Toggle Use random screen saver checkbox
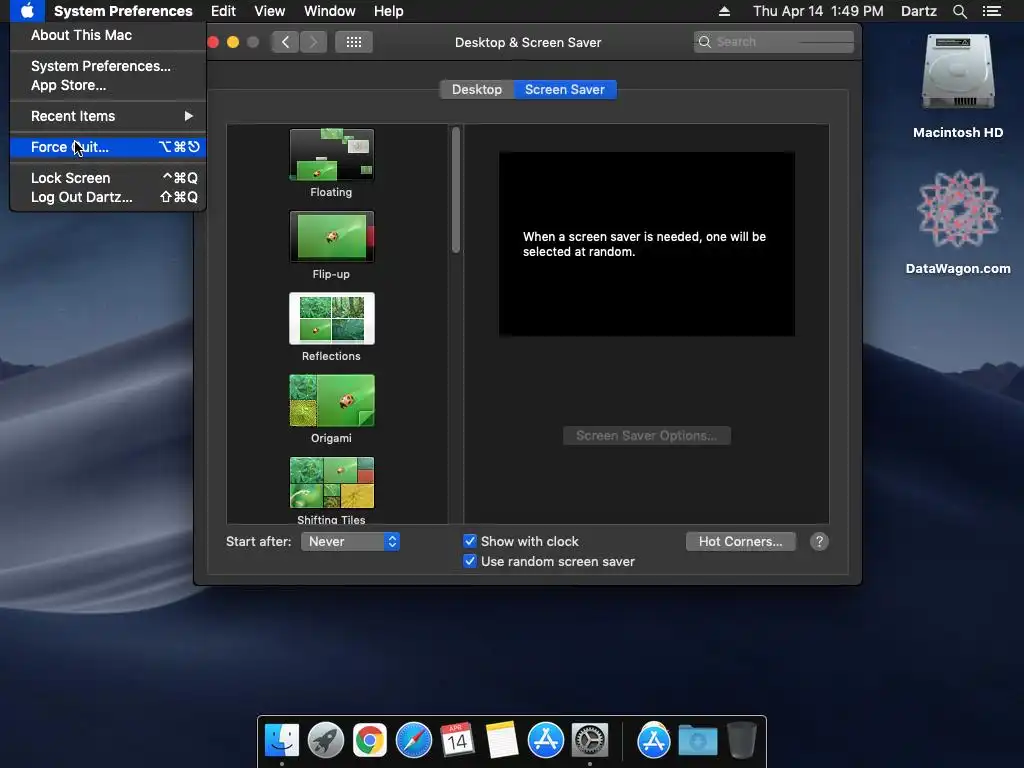This screenshot has width=1024, height=768. click(x=470, y=561)
